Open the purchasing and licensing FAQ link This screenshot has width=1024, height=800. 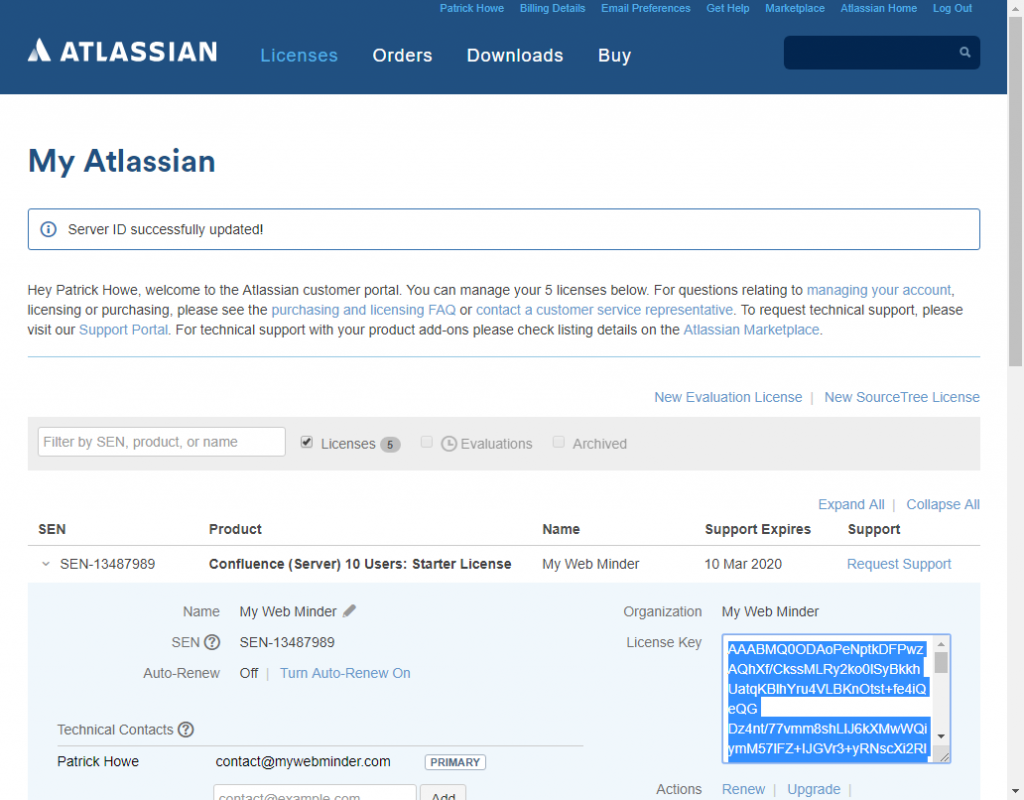(363, 310)
